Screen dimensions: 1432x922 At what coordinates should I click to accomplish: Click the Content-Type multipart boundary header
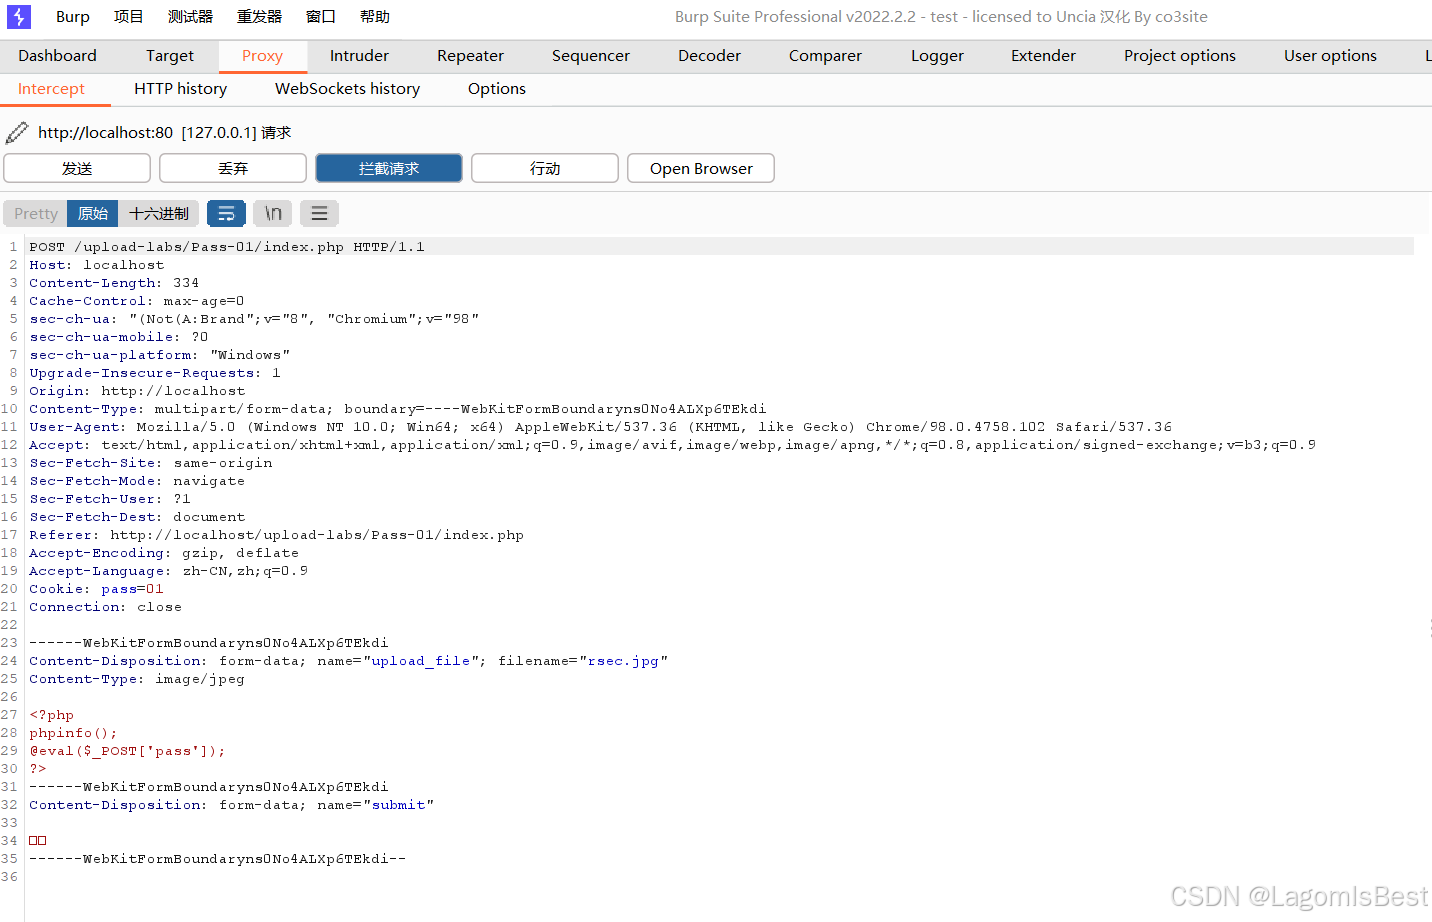(398, 409)
